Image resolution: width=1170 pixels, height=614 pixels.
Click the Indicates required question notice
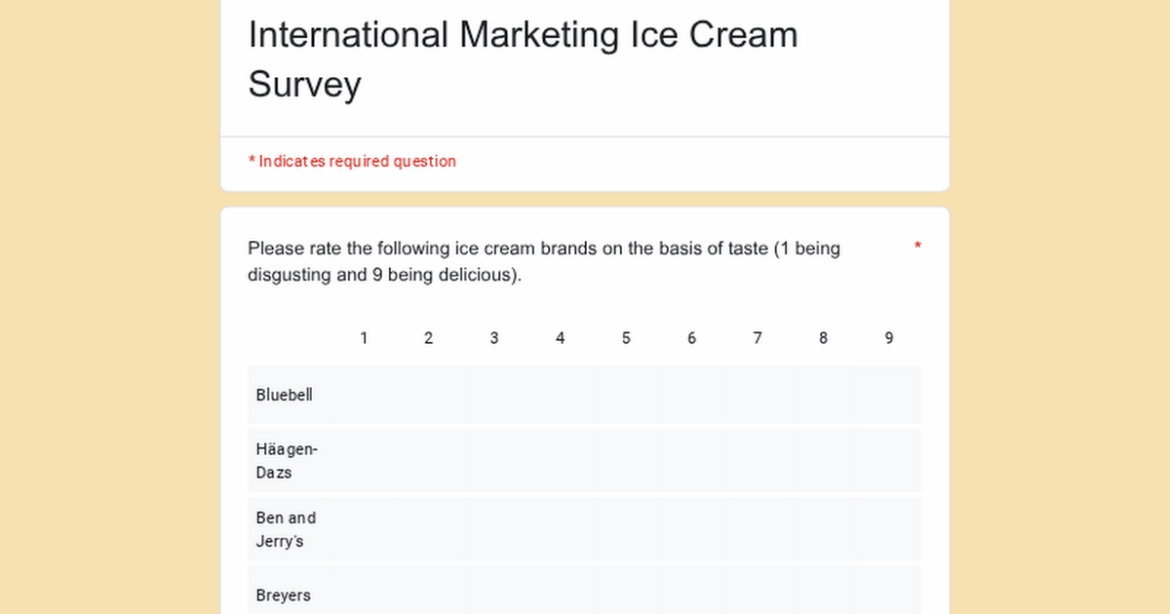pos(352,161)
